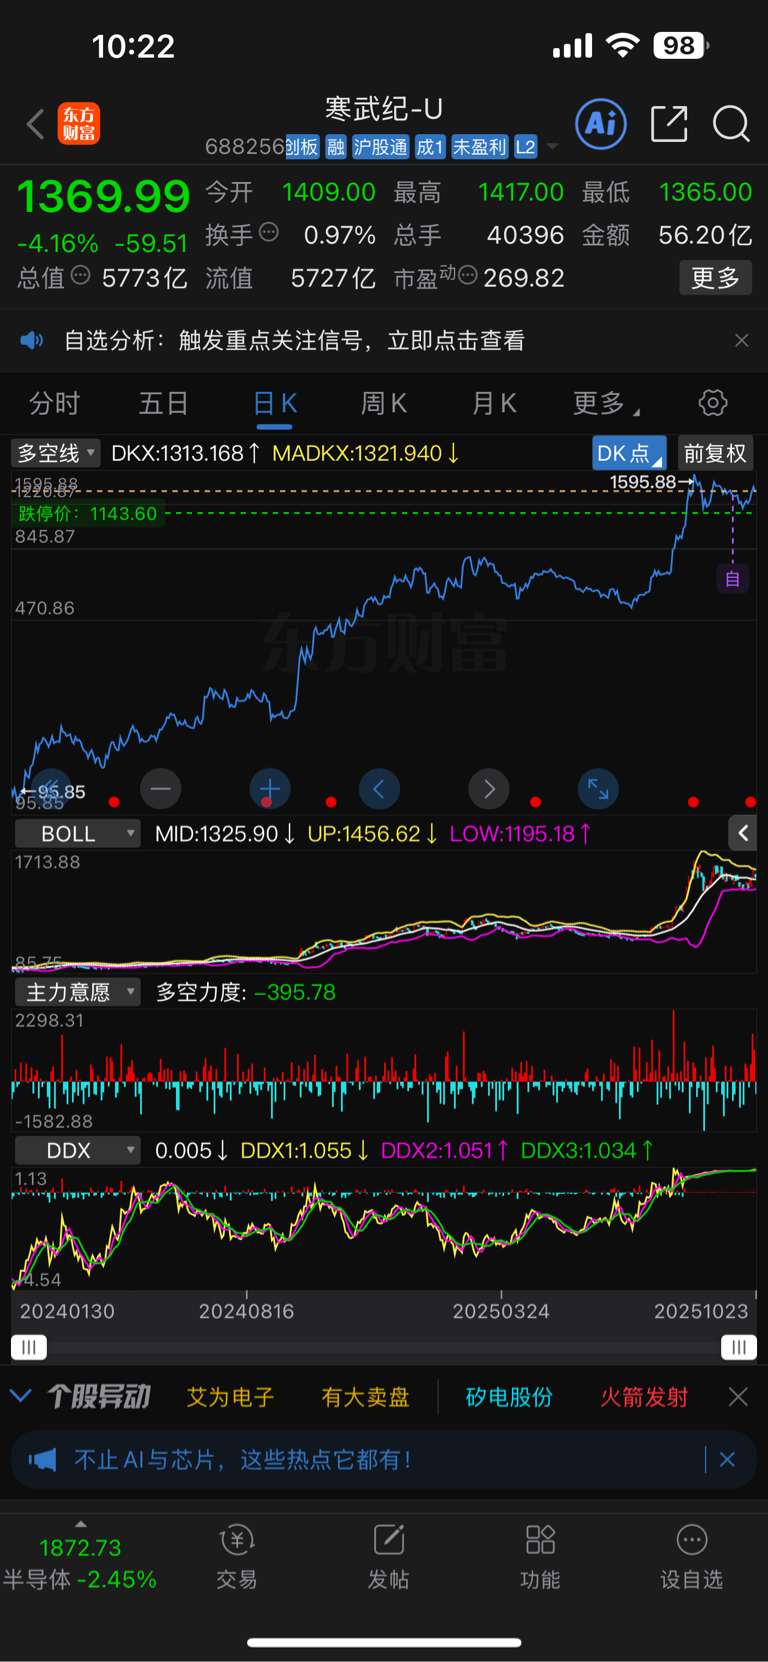Tap megaphone icon in promo banner
Image resolution: width=768 pixels, height=1662 pixels.
(42, 1460)
